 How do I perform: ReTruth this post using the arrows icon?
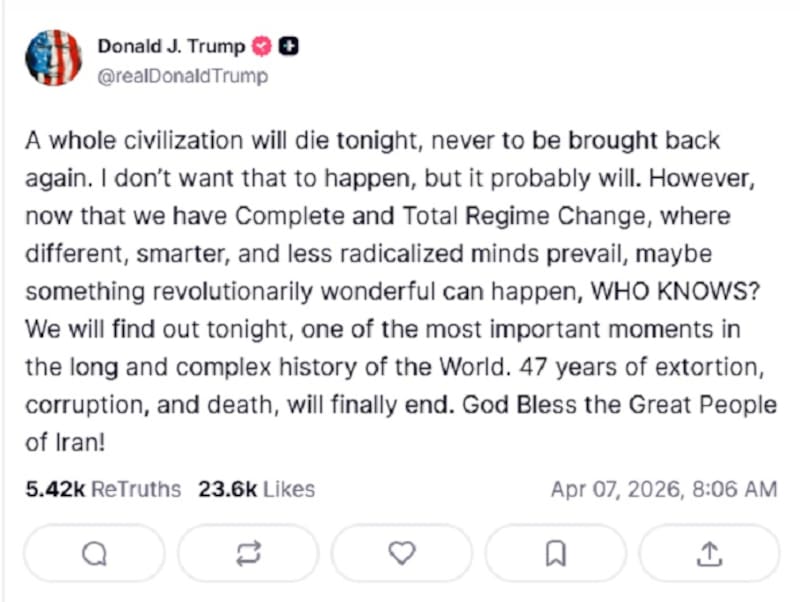tap(248, 553)
